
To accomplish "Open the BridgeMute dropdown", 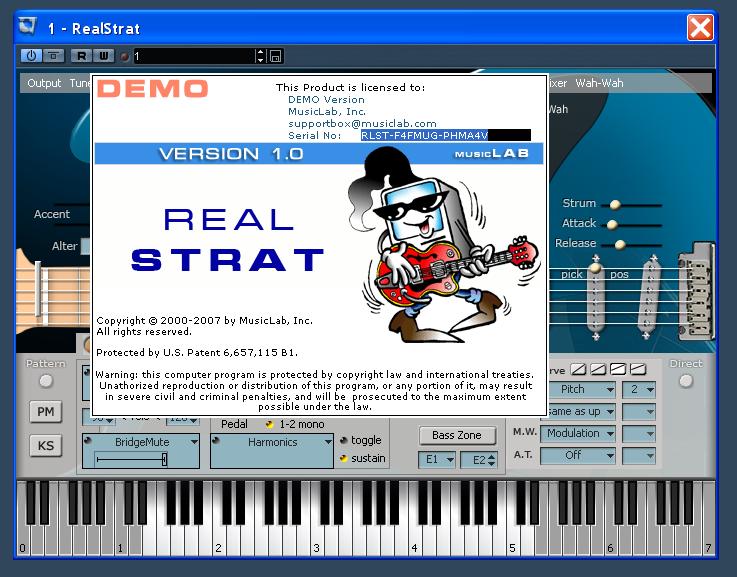I will tap(142, 442).
